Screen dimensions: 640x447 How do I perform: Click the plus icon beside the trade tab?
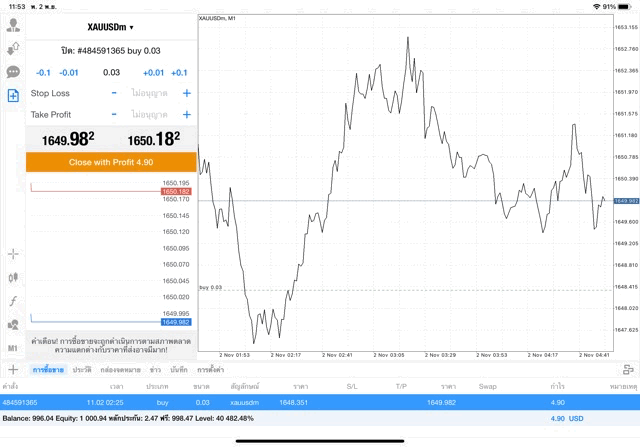point(12,370)
